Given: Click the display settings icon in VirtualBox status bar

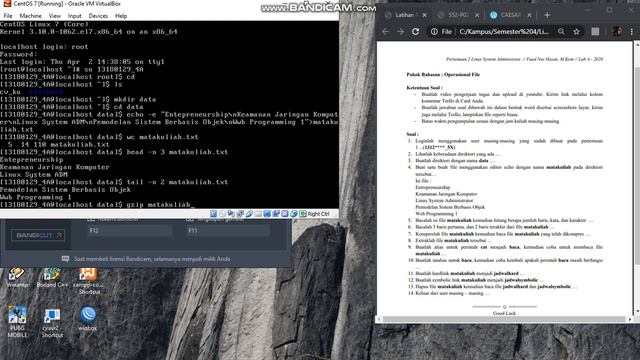Looking at the screenshot, I should pyautogui.click(x=267, y=214).
